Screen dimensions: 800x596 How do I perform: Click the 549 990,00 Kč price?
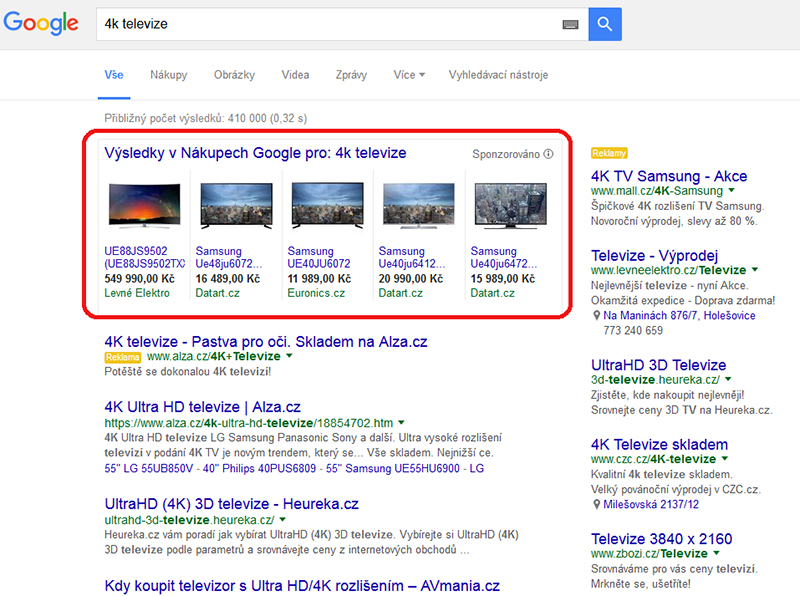139,279
